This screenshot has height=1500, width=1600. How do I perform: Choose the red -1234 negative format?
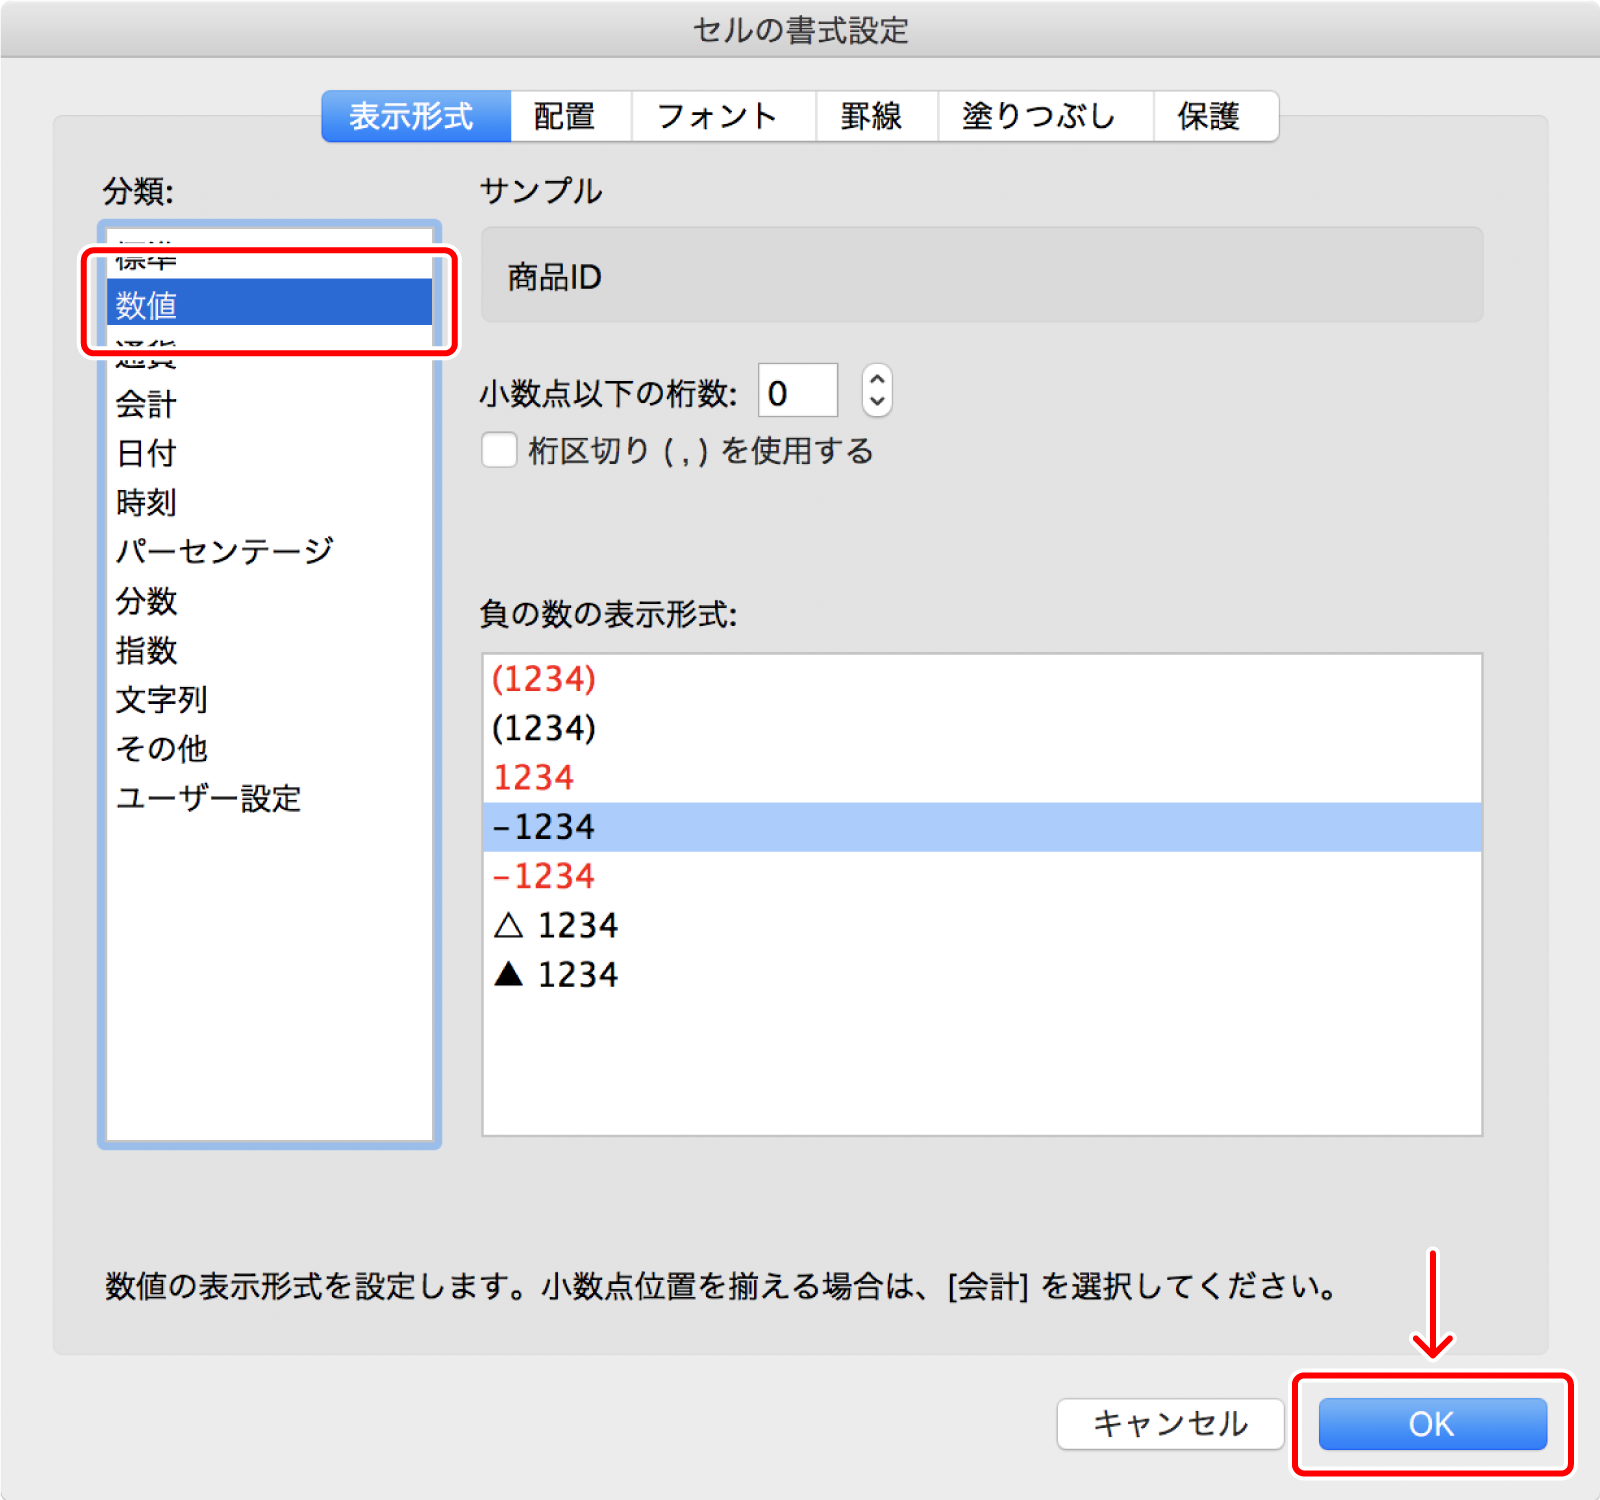click(543, 876)
